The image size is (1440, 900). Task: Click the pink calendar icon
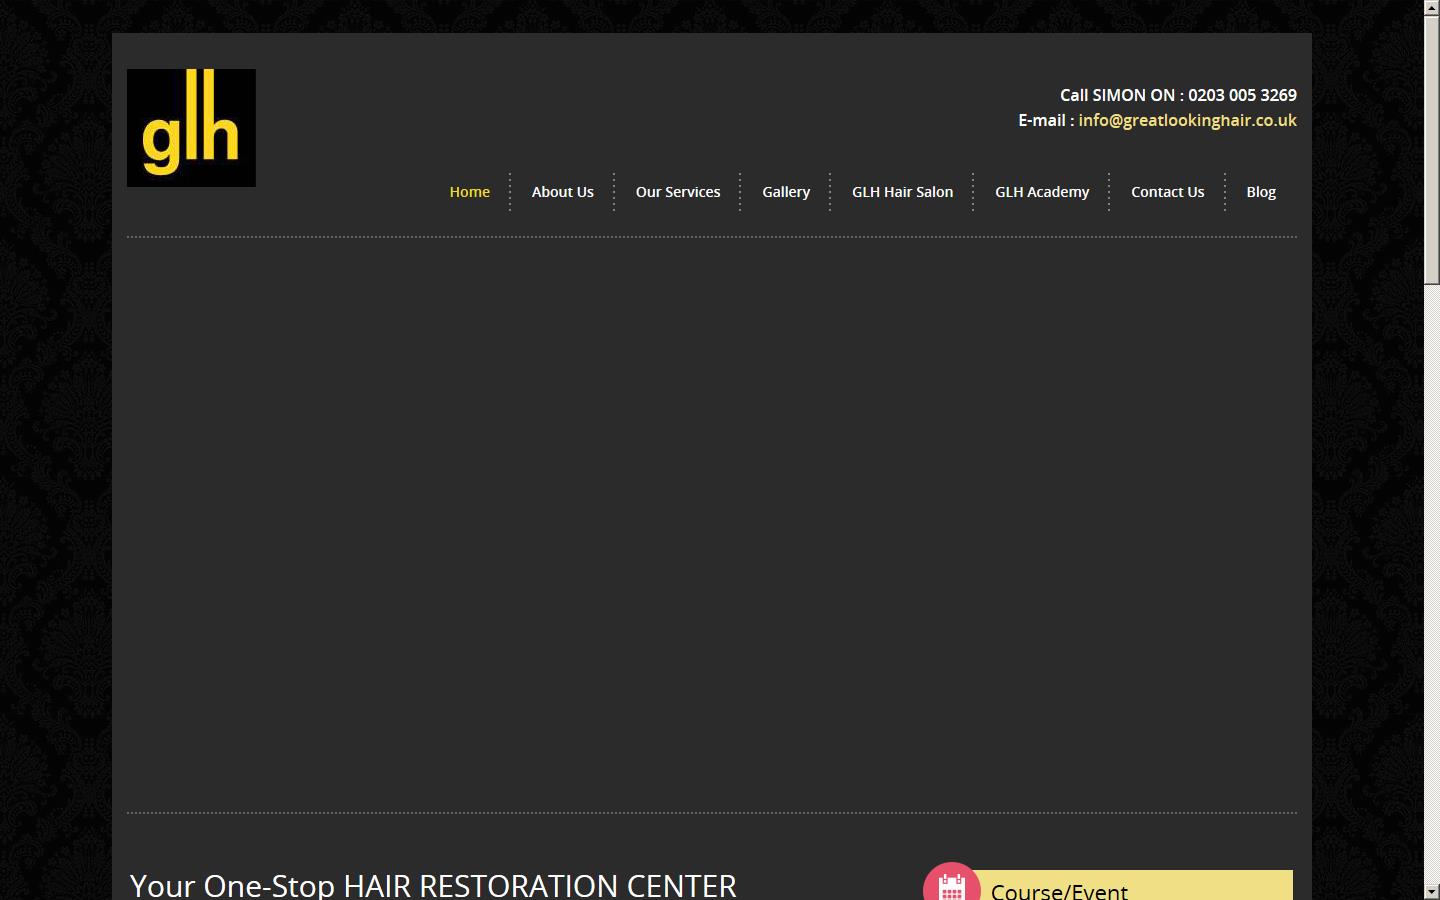pos(951,884)
